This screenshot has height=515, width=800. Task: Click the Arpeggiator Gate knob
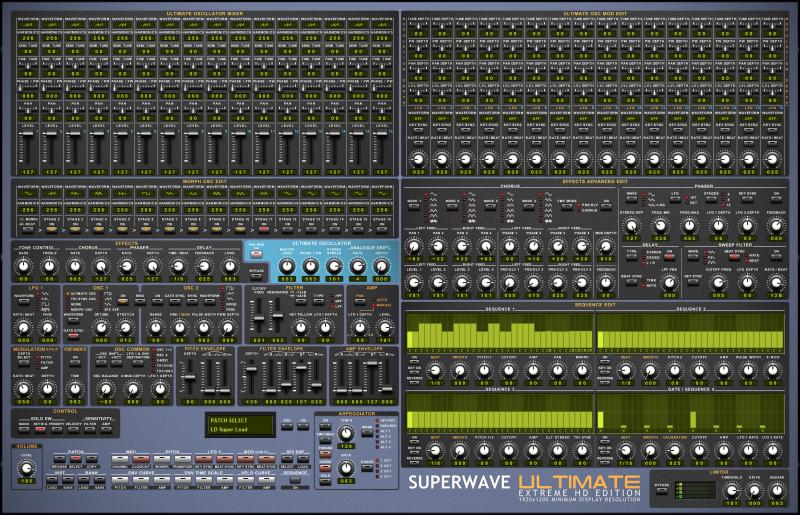(346, 468)
